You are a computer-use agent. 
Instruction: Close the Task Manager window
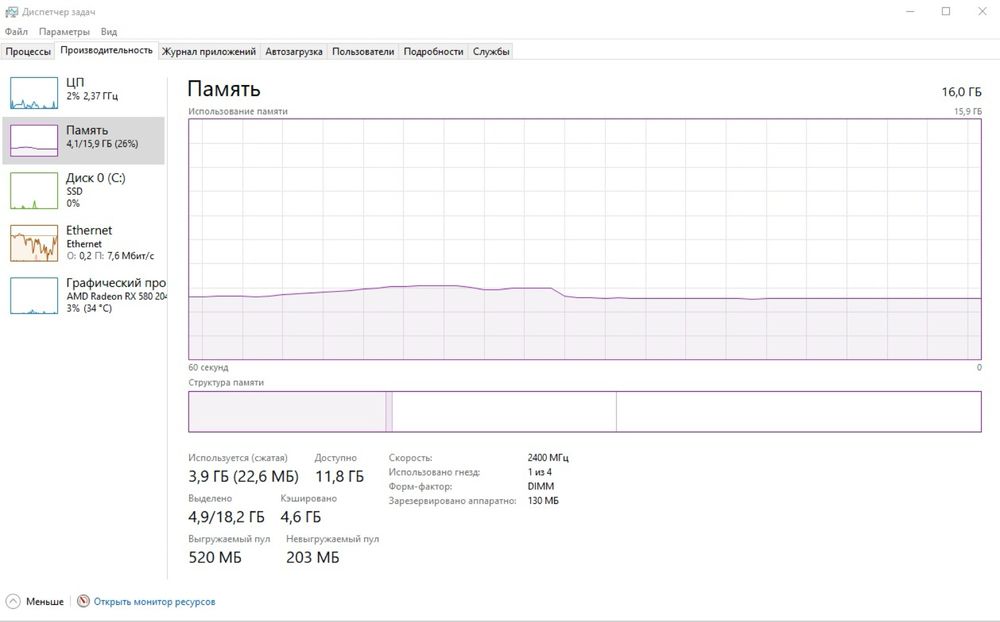tap(982, 11)
